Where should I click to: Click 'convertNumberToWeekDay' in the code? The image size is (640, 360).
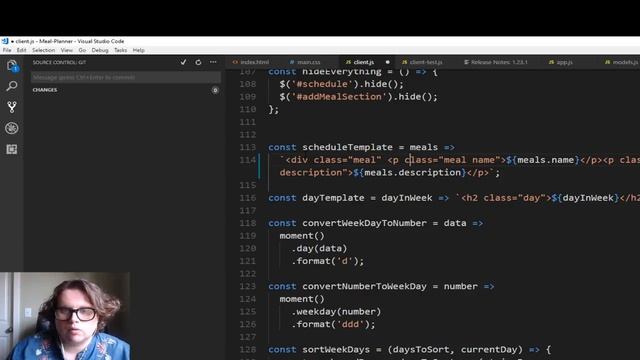click(x=364, y=287)
